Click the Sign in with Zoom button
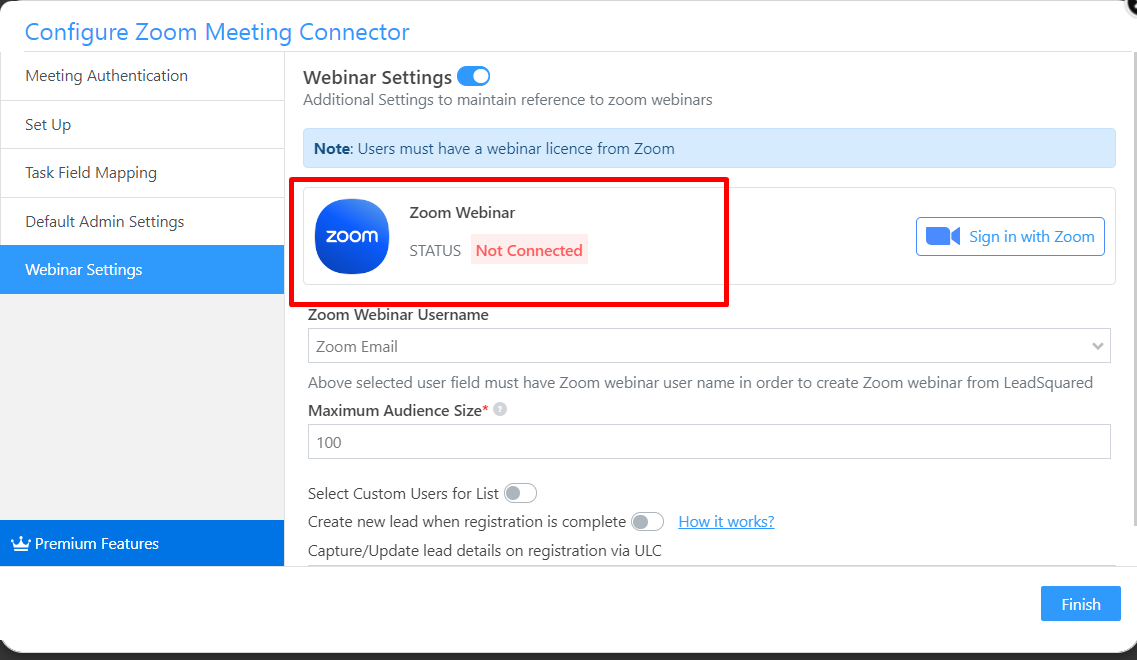Image resolution: width=1137 pixels, height=660 pixels. pyautogui.click(x=1010, y=237)
